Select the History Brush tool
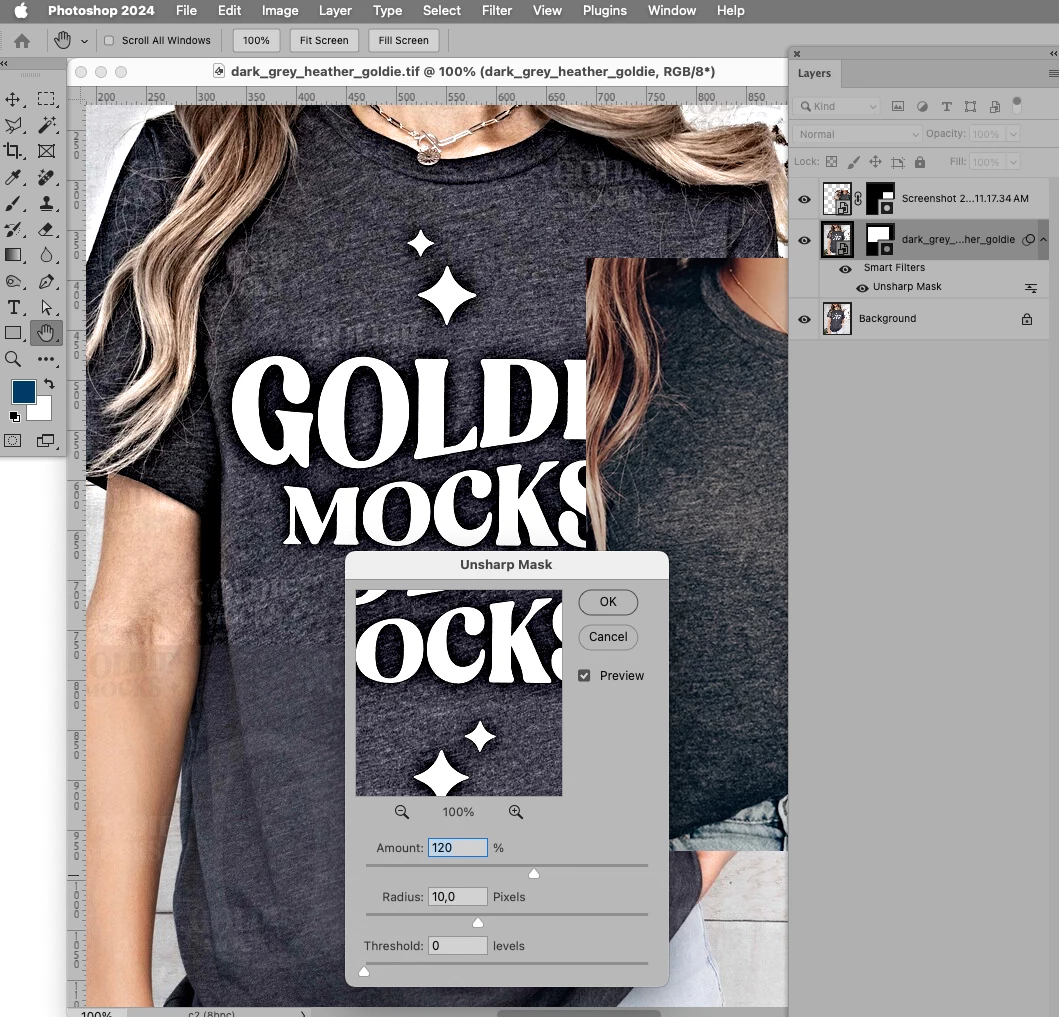The height and width of the screenshot is (1017, 1059). click(x=13, y=230)
